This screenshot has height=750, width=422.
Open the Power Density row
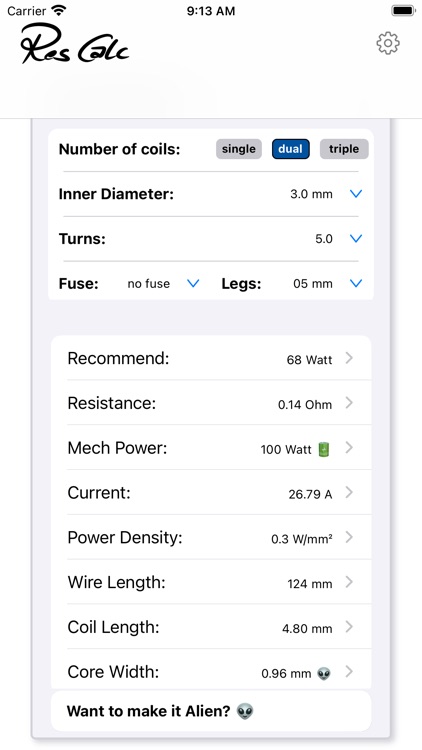[x=211, y=538]
